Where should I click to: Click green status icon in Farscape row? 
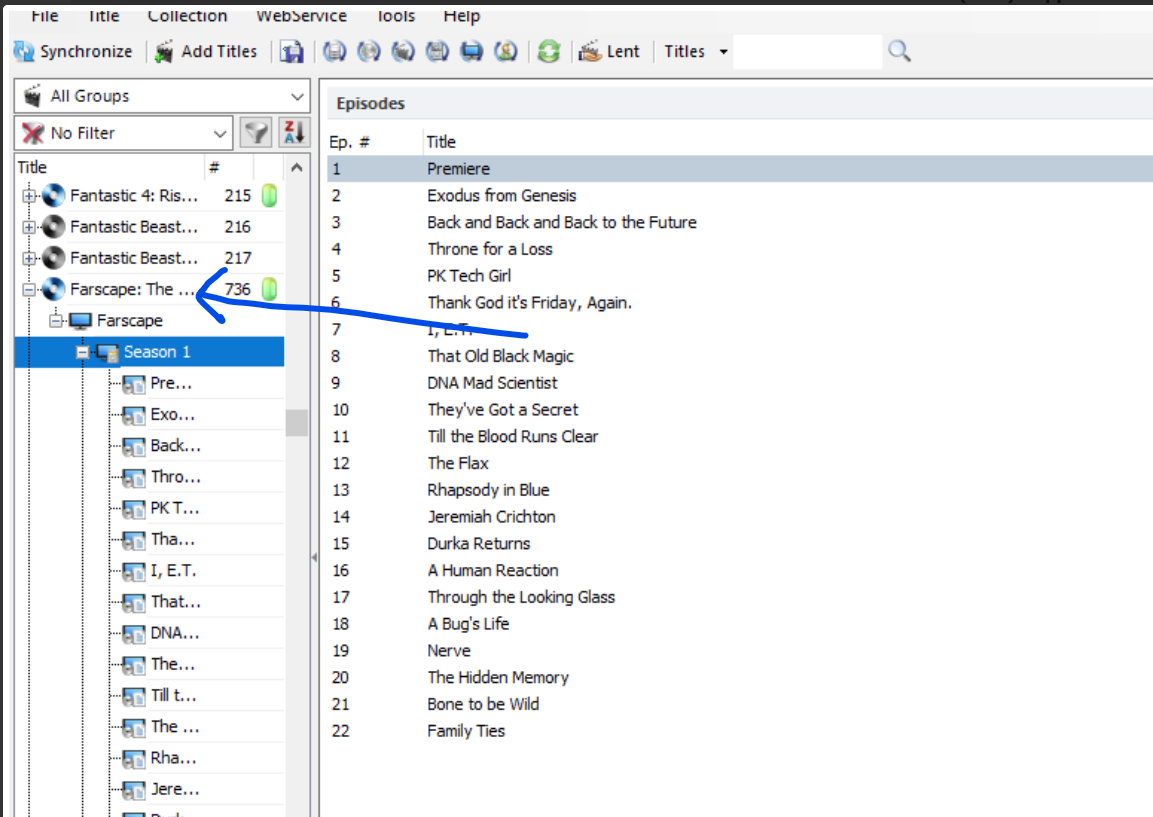pos(270,290)
